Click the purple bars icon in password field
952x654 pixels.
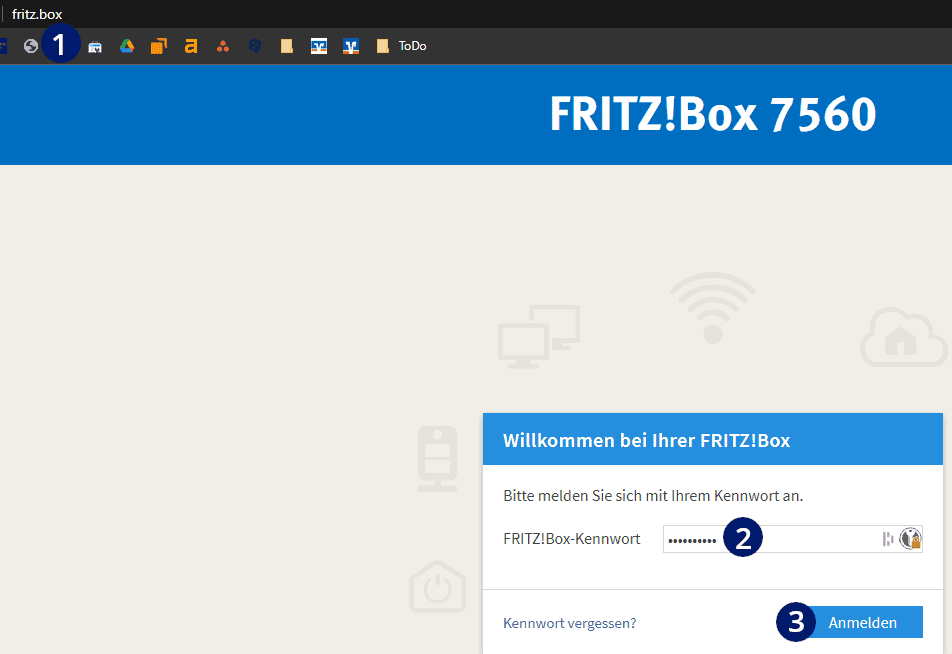point(888,539)
